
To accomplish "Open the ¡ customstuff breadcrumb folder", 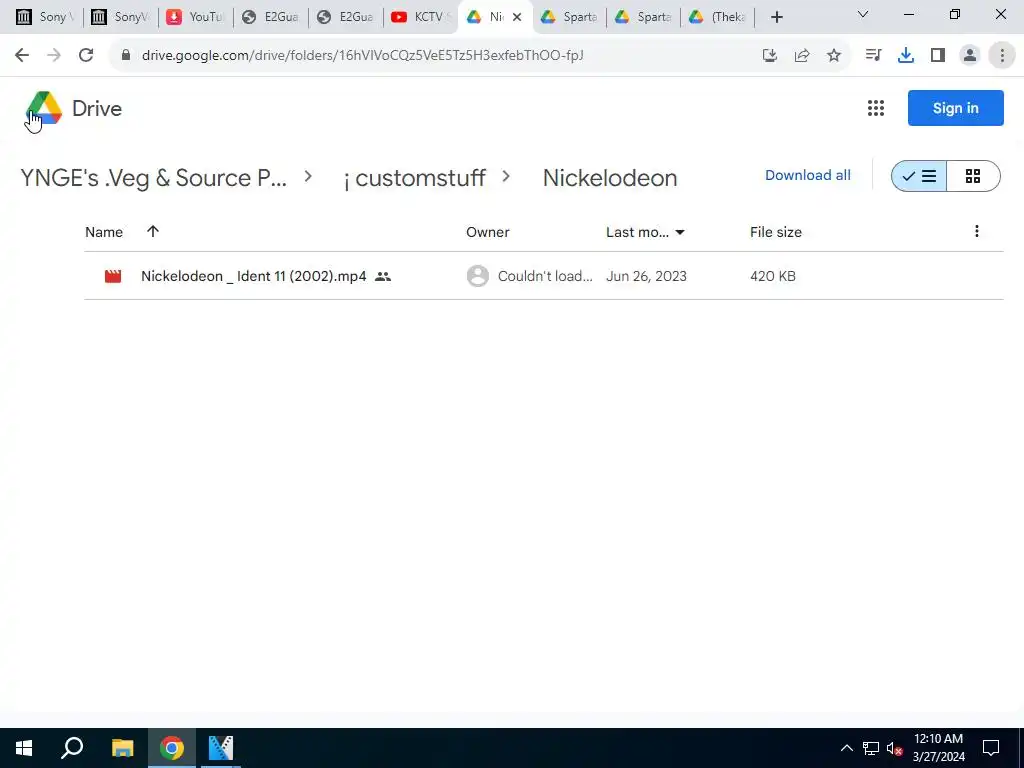I will [x=415, y=178].
